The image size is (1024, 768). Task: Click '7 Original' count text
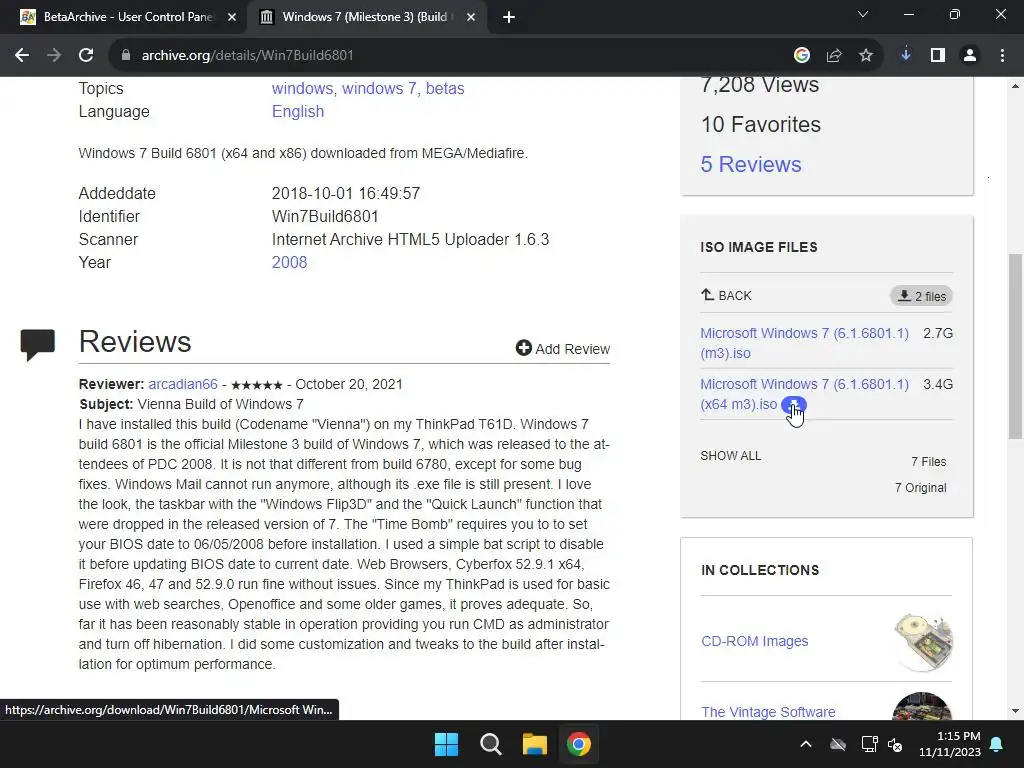click(920, 488)
